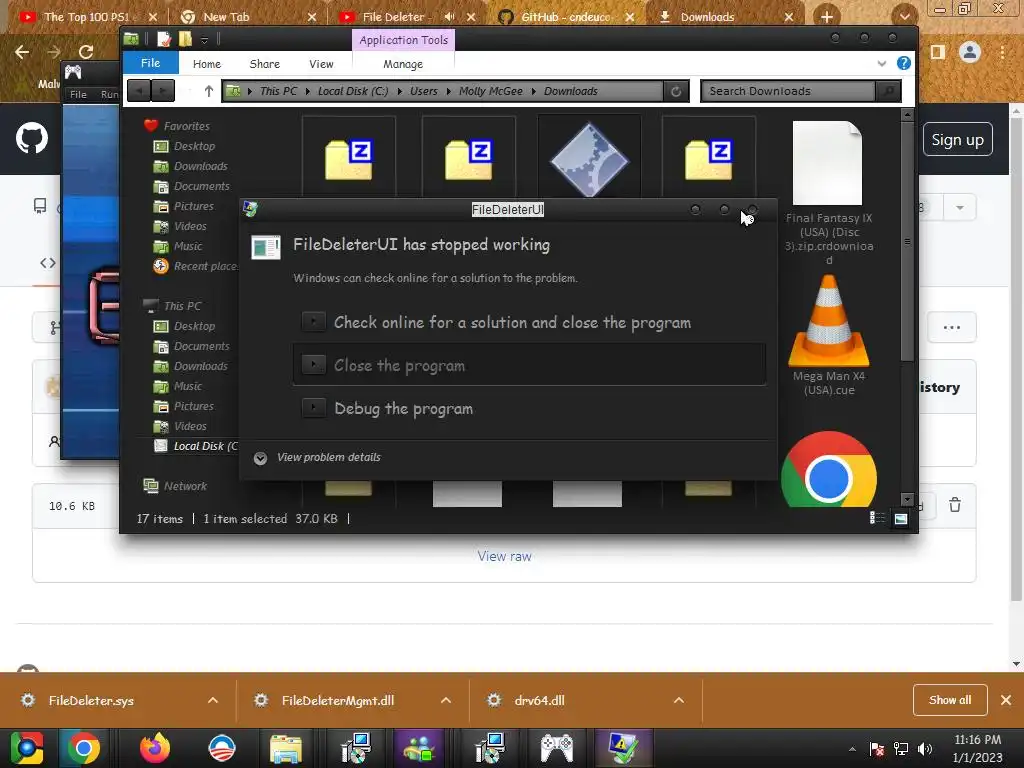Click GitHub Sign up button
Image resolution: width=1024 pixels, height=768 pixels.
957,139
